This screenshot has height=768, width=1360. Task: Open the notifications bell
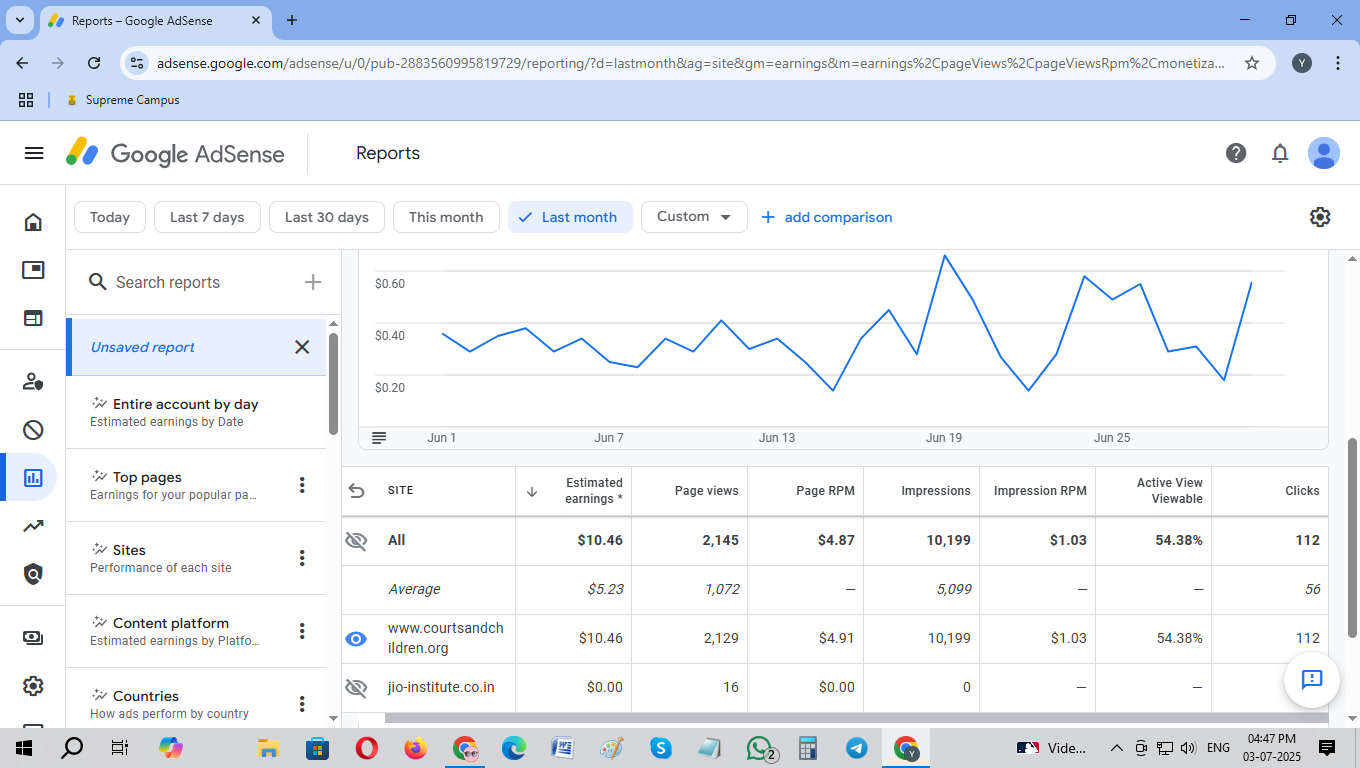(x=1280, y=153)
